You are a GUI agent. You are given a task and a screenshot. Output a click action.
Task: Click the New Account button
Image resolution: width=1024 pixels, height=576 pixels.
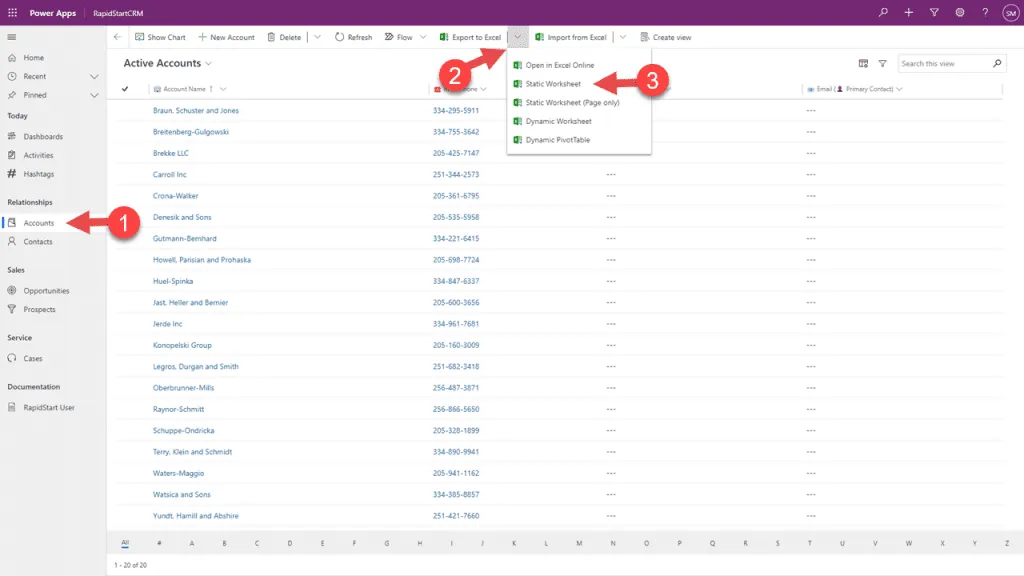[226, 37]
